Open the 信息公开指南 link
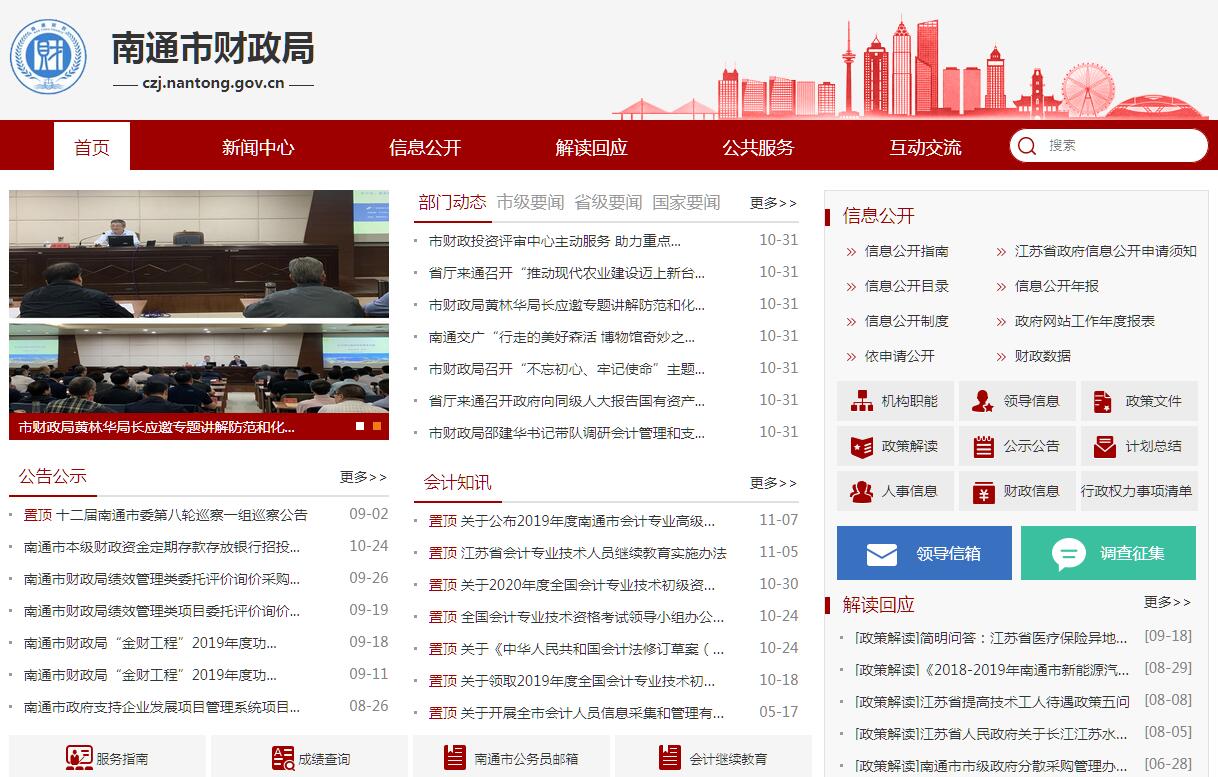This screenshot has width=1218, height=777. click(906, 251)
